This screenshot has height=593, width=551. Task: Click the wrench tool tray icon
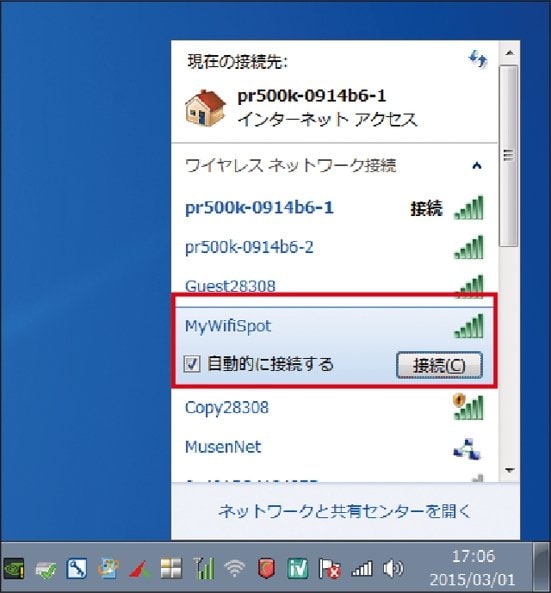77,568
